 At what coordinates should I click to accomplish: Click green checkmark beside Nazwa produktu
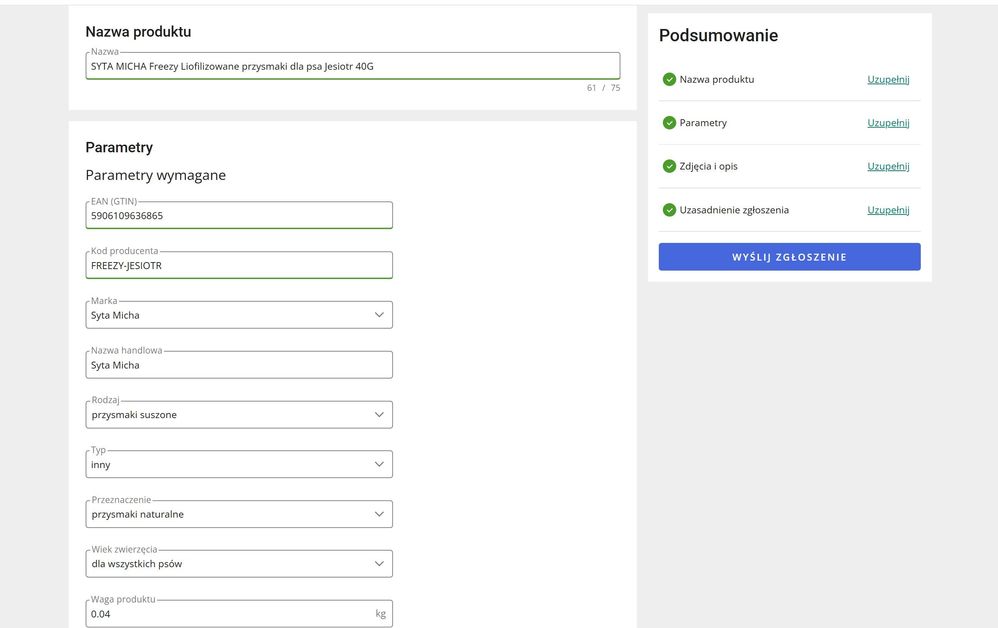669,79
